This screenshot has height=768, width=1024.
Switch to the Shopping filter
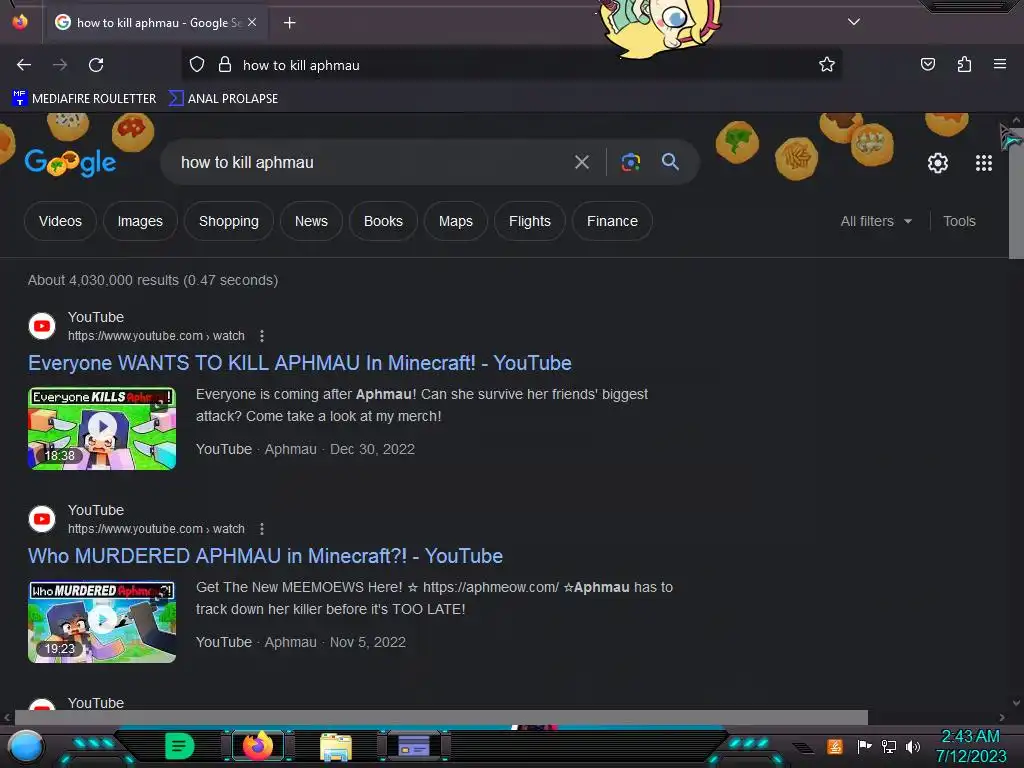(x=229, y=221)
